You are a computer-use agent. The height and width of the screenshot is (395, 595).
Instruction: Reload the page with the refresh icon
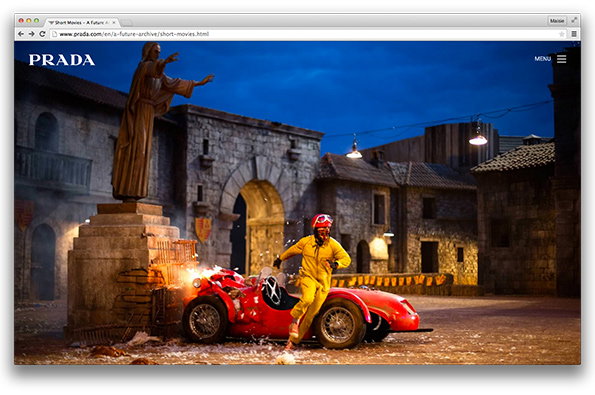click(42, 34)
